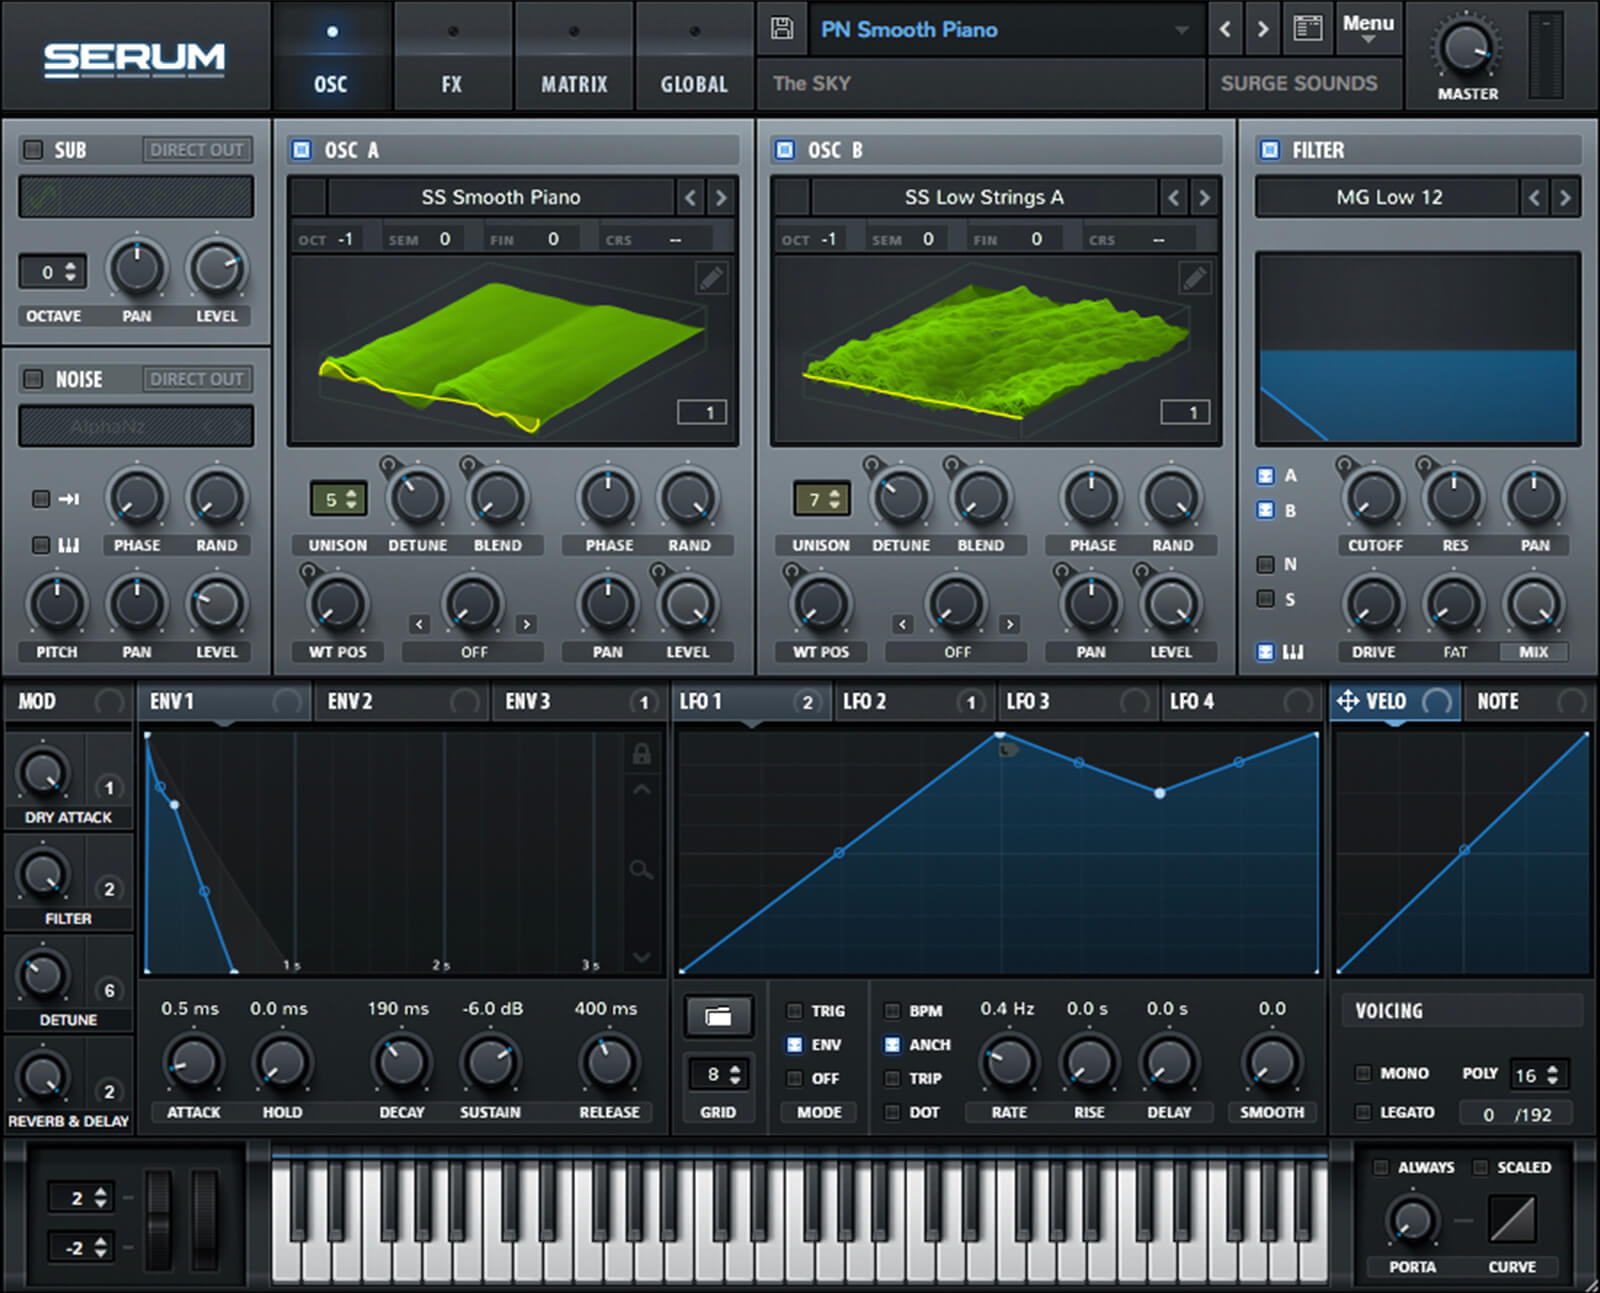Click the save preset floppy disk icon
This screenshot has height=1293, width=1600.
782,28
